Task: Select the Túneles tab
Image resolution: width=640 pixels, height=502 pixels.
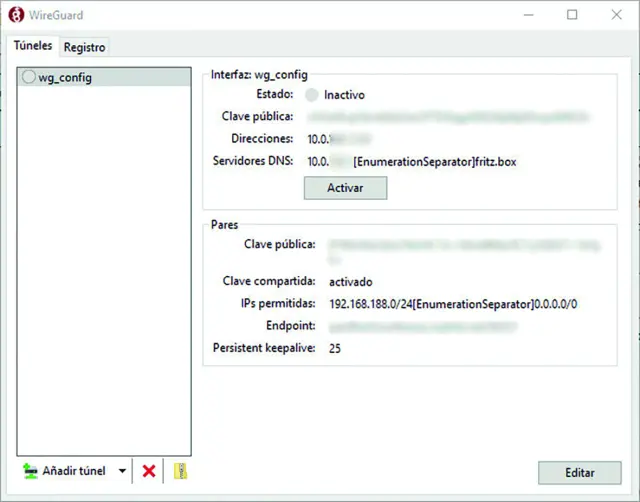Action: coord(33,46)
